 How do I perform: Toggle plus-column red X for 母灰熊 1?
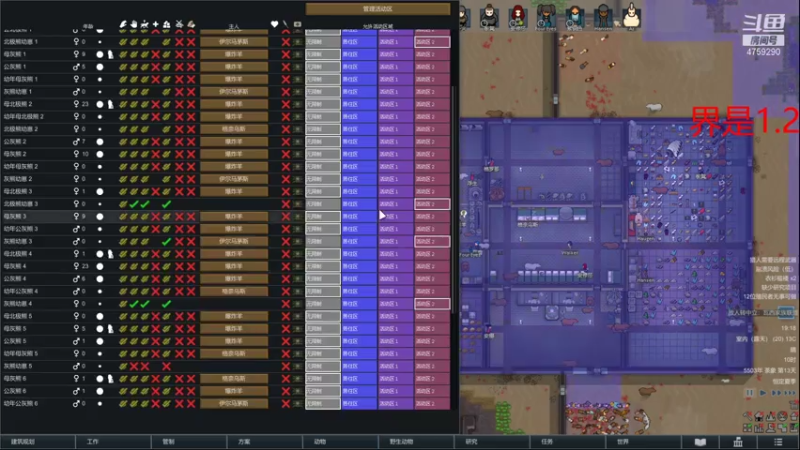coord(156,54)
